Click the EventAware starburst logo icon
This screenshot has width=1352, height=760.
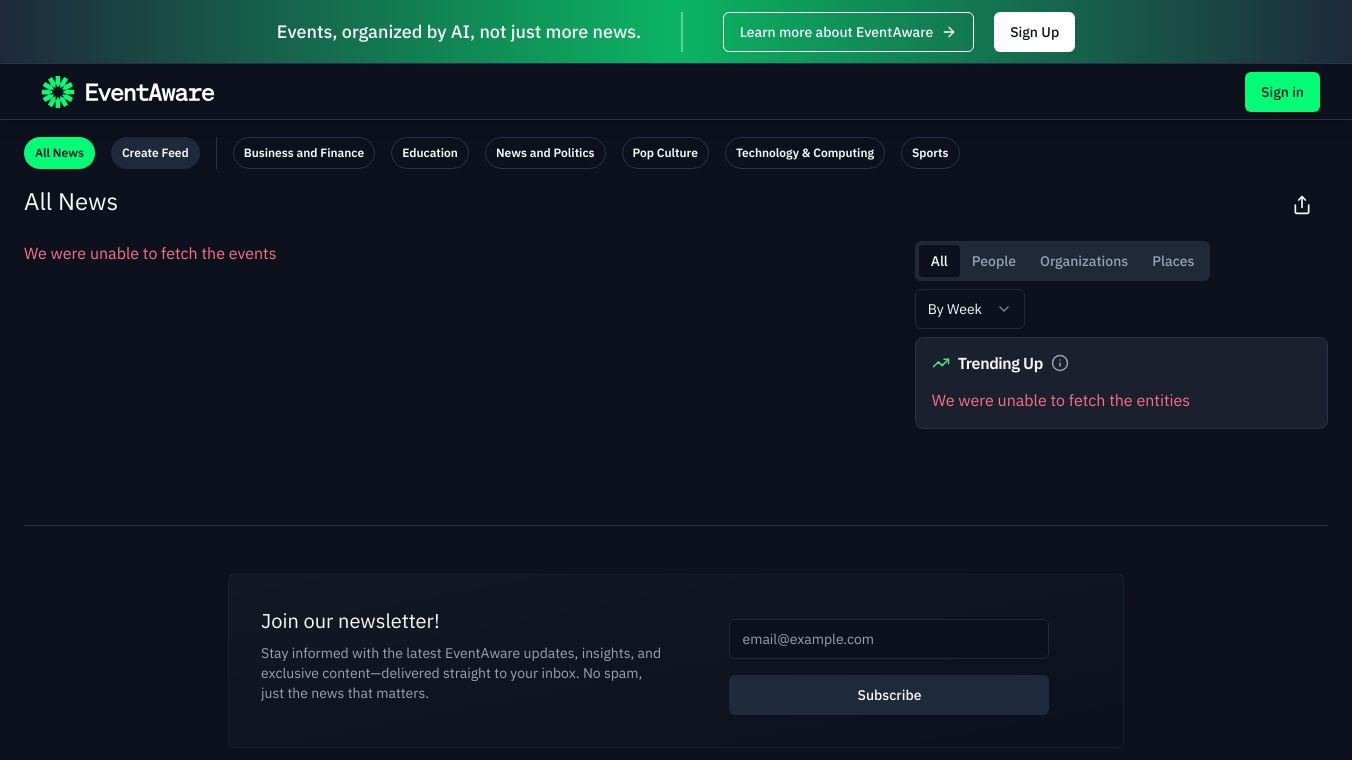(58, 92)
